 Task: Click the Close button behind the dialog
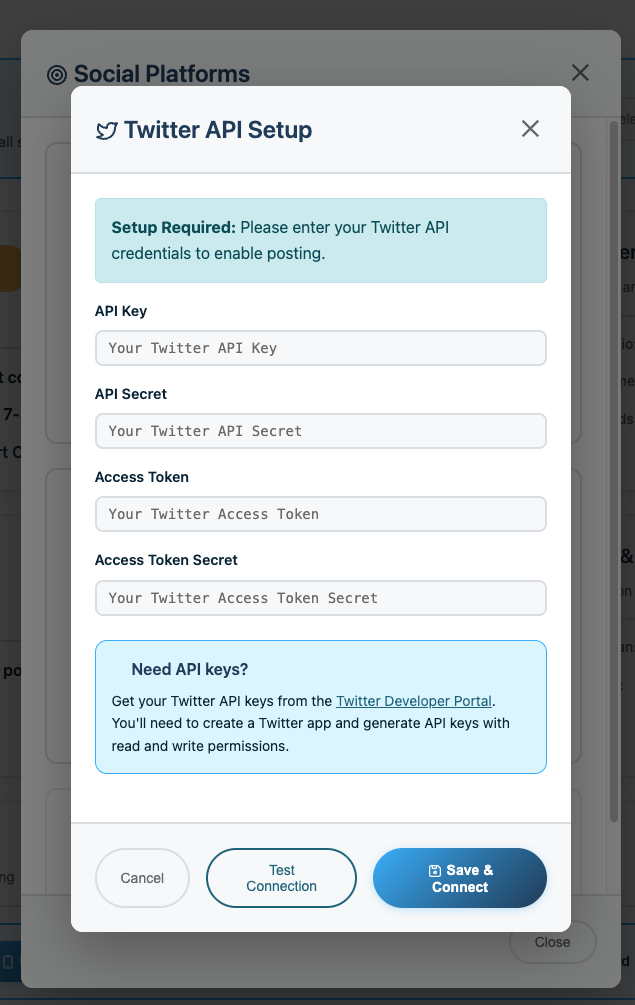tap(552, 942)
